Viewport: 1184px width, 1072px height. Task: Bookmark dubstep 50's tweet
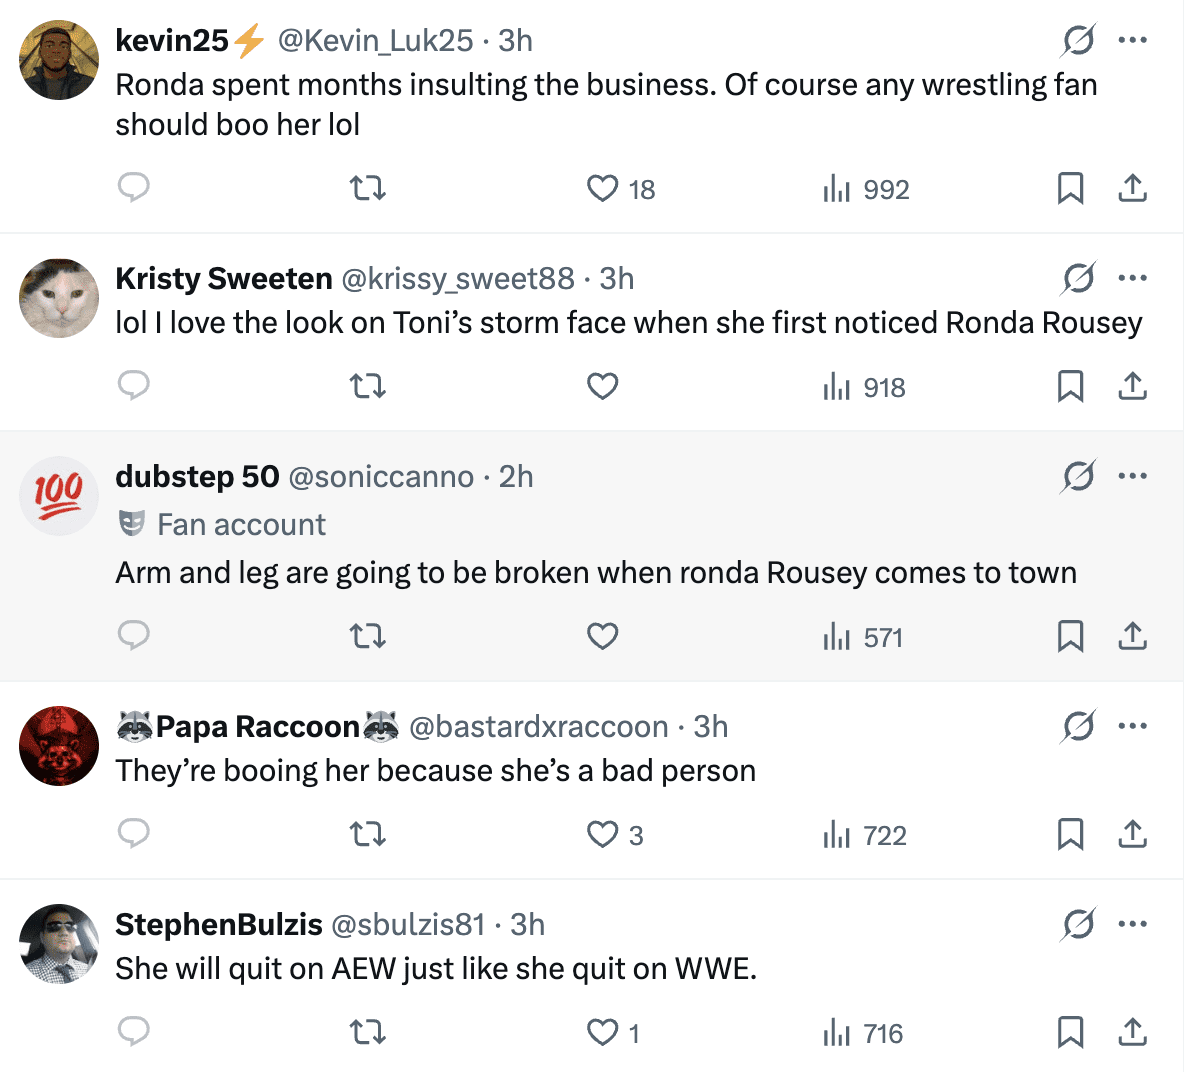[1070, 636]
